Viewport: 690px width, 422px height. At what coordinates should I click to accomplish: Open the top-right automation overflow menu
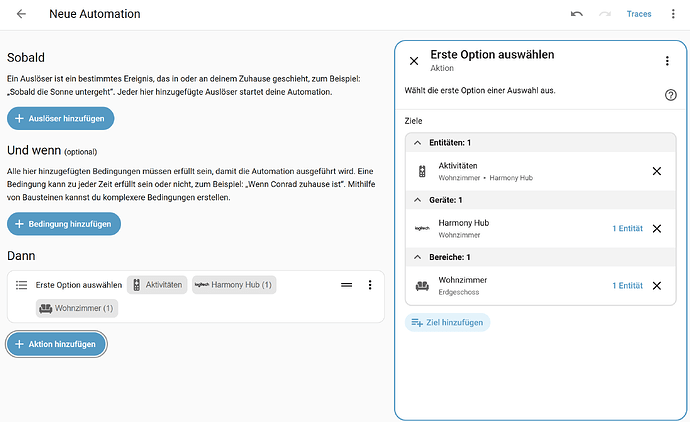tap(673, 14)
